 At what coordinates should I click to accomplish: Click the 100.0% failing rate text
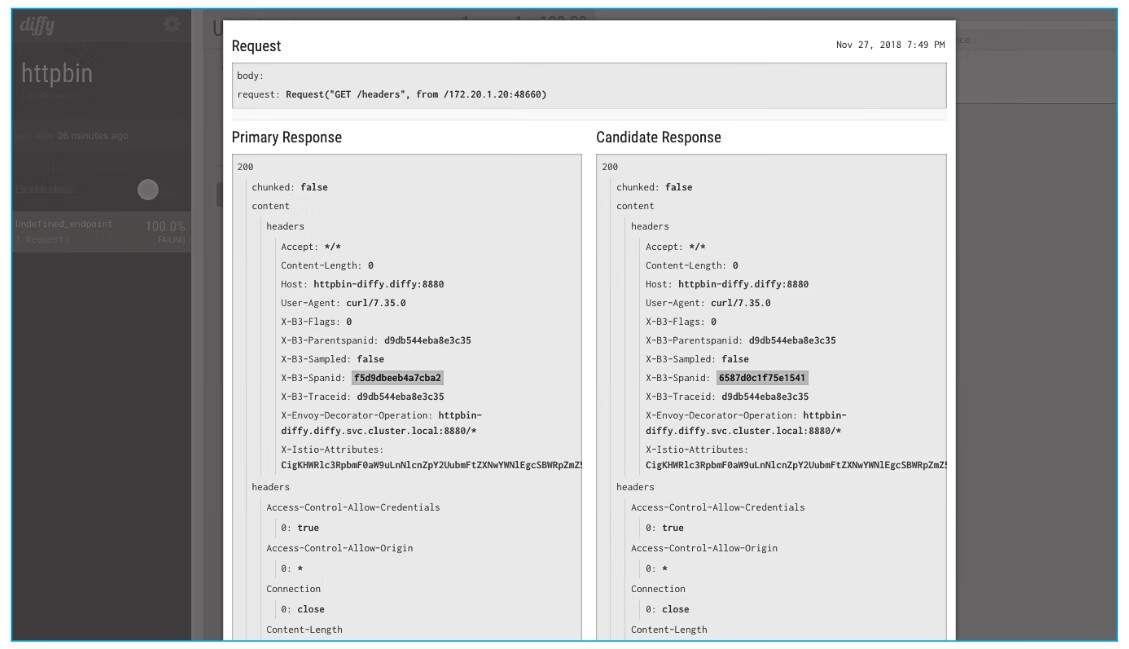[x=165, y=226]
